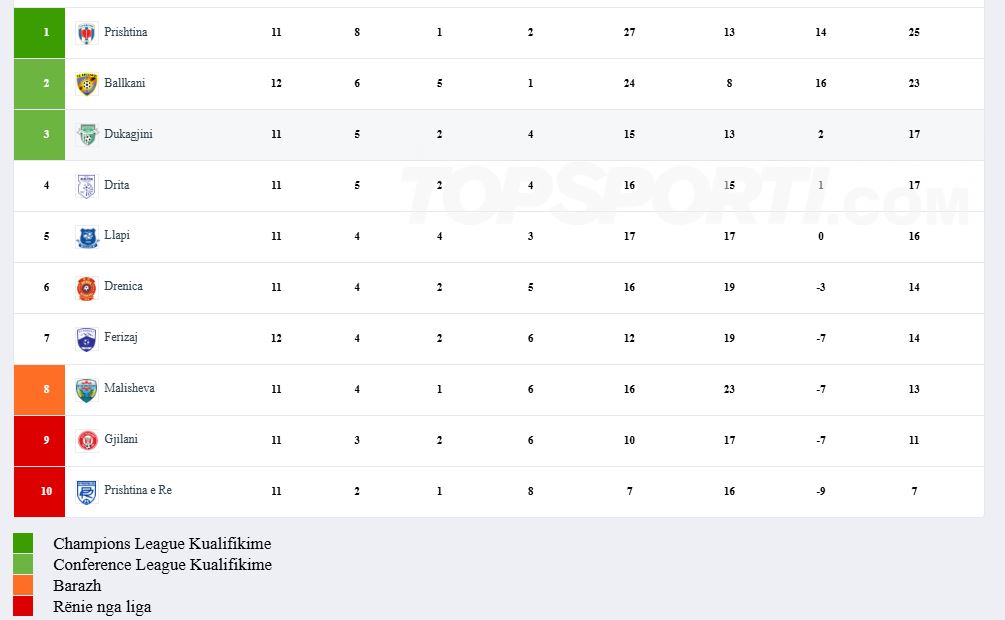Open the Llapi club logo
The image size is (1005, 620).
[x=87, y=237]
